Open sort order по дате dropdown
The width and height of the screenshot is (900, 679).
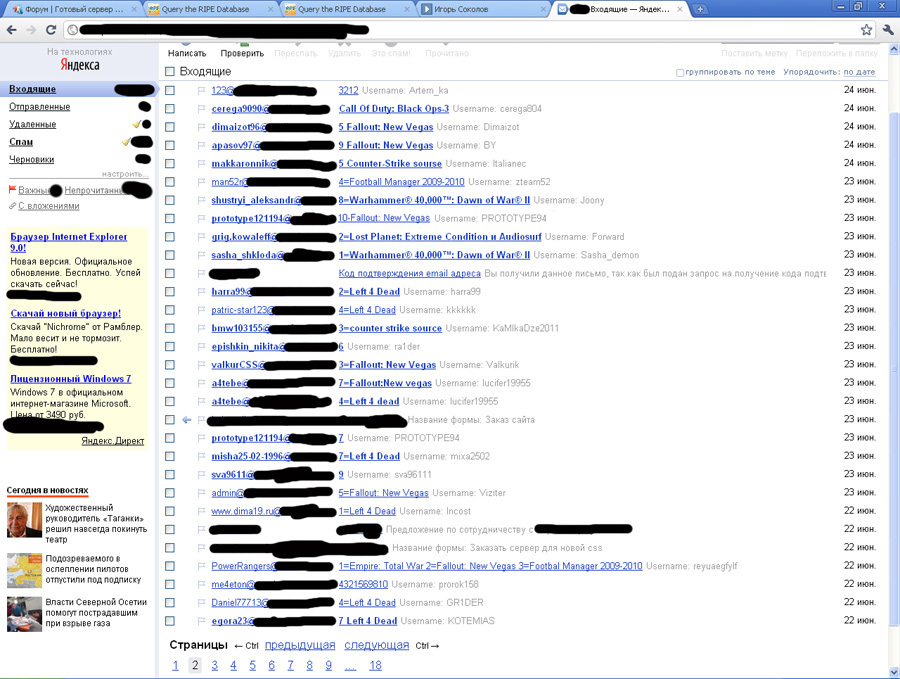coord(859,72)
